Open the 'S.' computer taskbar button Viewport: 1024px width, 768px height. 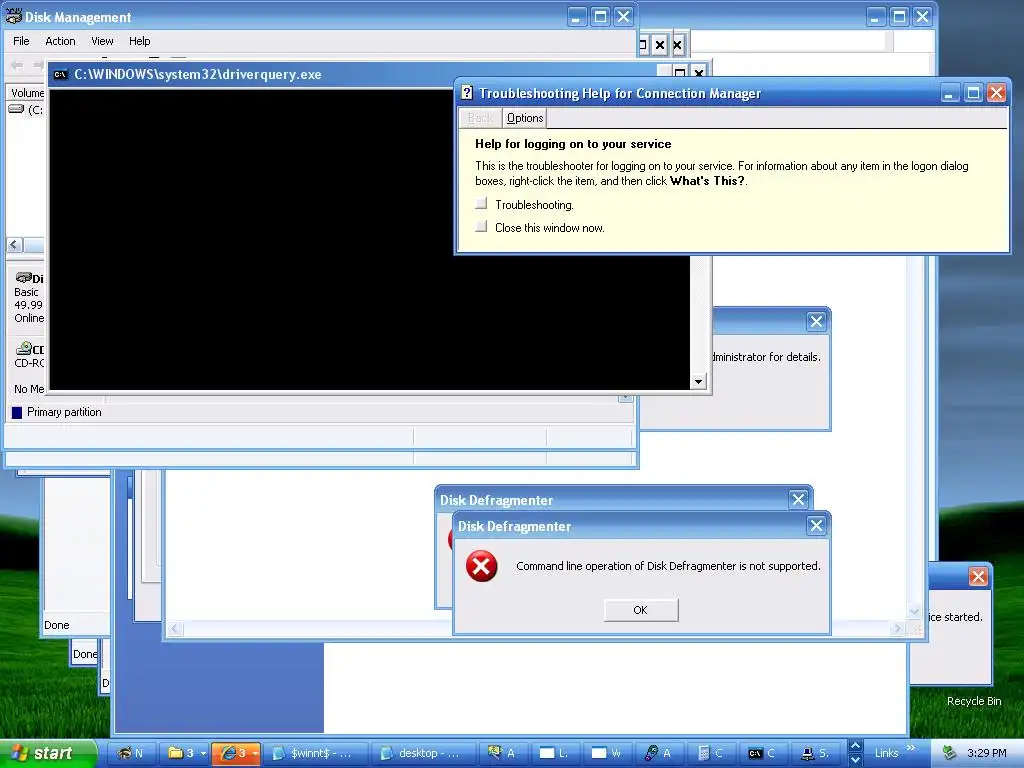[x=815, y=753]
